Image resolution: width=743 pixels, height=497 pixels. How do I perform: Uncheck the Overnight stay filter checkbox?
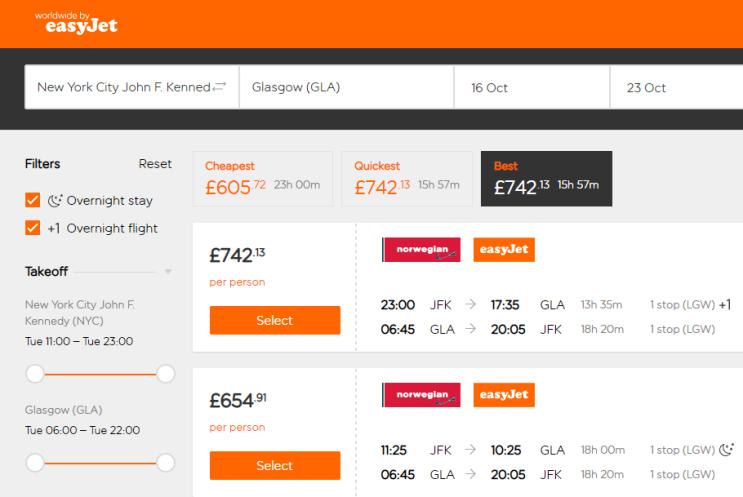click(x=33, y=200)
